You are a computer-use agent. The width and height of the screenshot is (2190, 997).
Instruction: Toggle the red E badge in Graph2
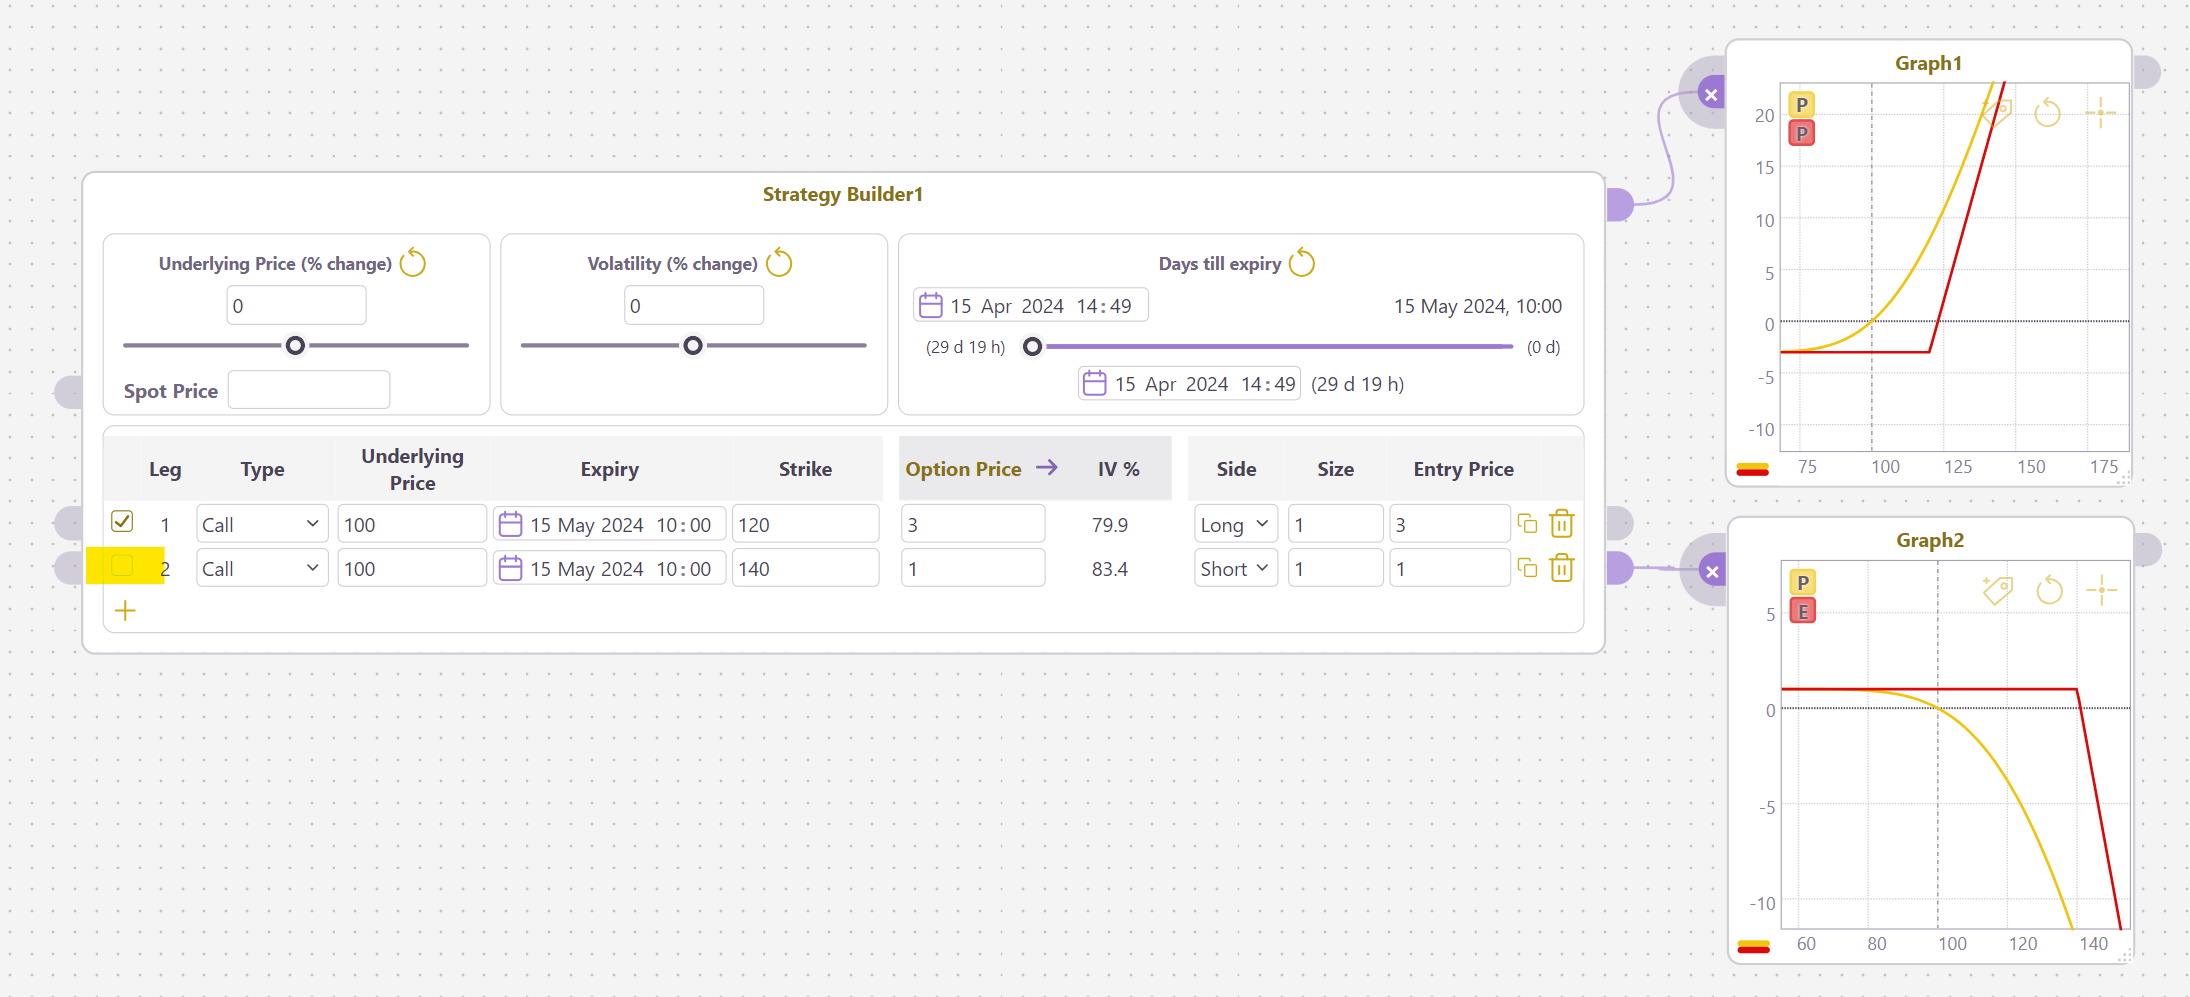tap(1802, 612)
